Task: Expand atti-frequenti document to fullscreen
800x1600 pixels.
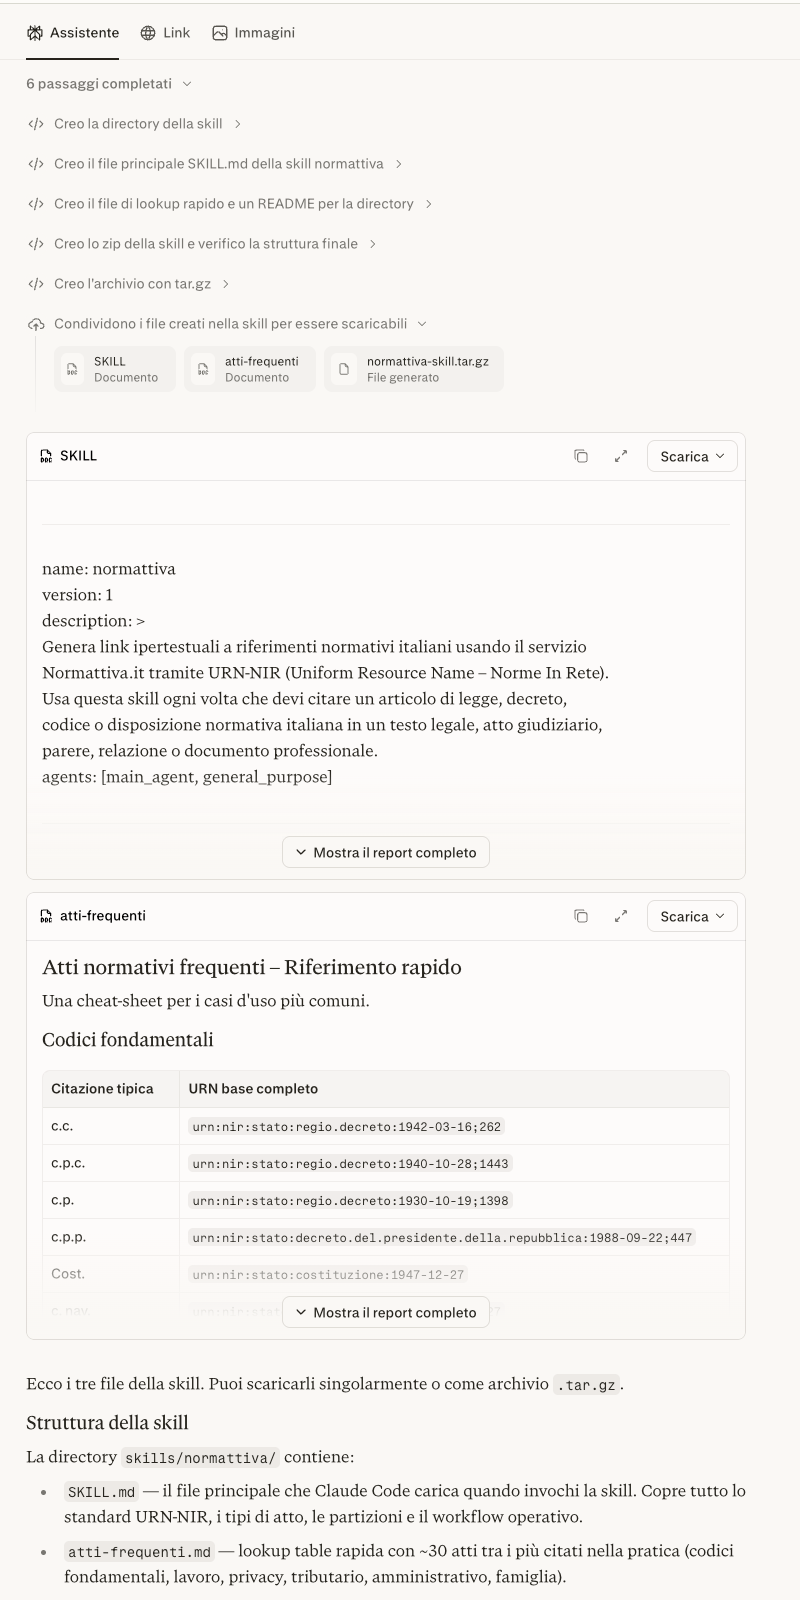Action: tap(621, 916)
